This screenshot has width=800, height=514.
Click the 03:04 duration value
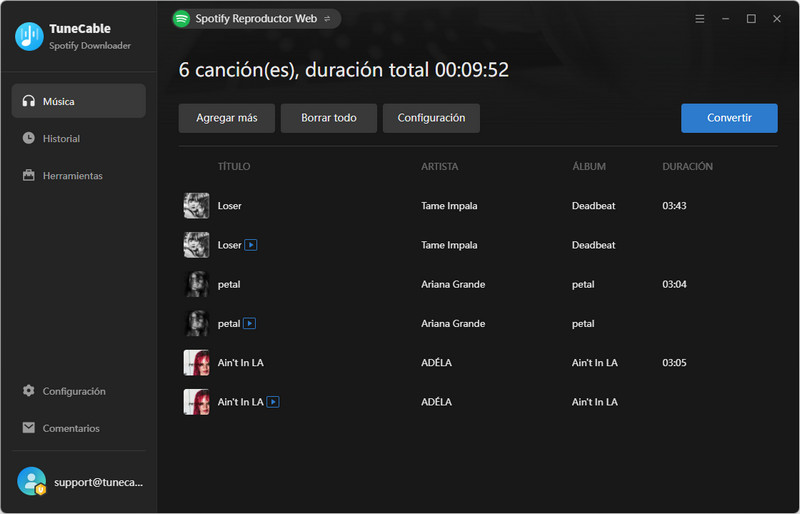point(674,284)
